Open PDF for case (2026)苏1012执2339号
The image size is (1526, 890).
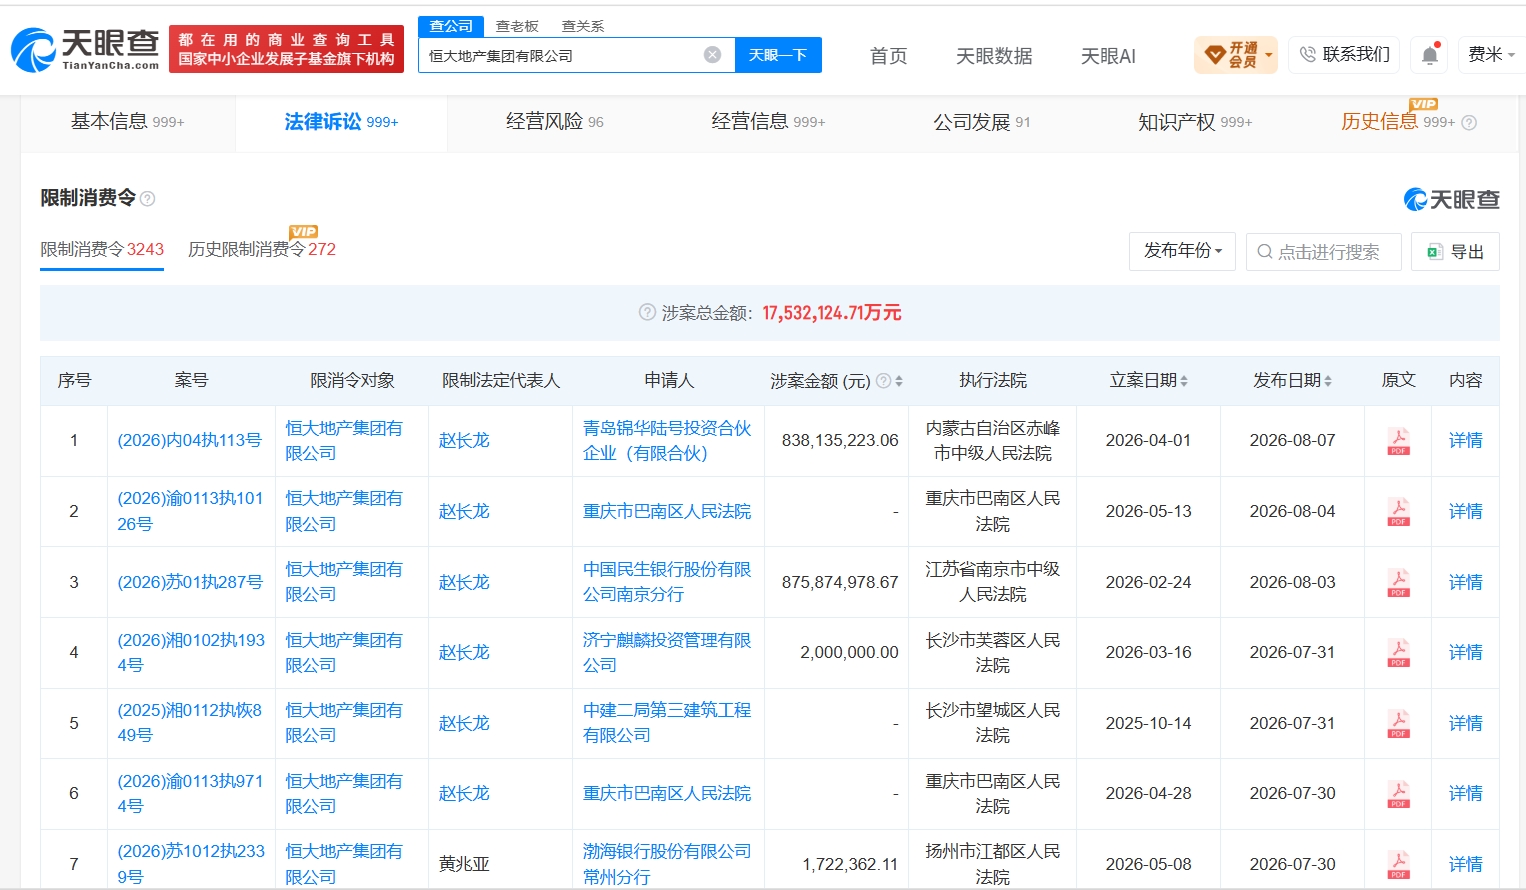pos(1398,864)
